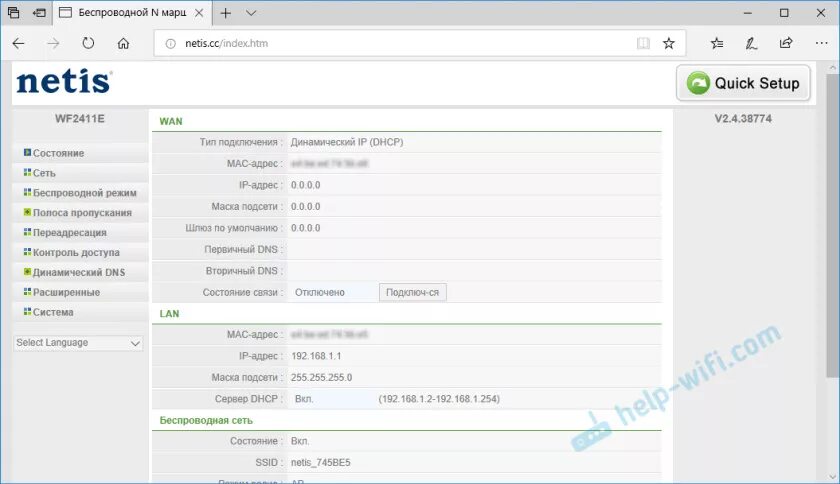Click the Share page icon
Screen dimensions: 840x484
[x=786, y=43]
